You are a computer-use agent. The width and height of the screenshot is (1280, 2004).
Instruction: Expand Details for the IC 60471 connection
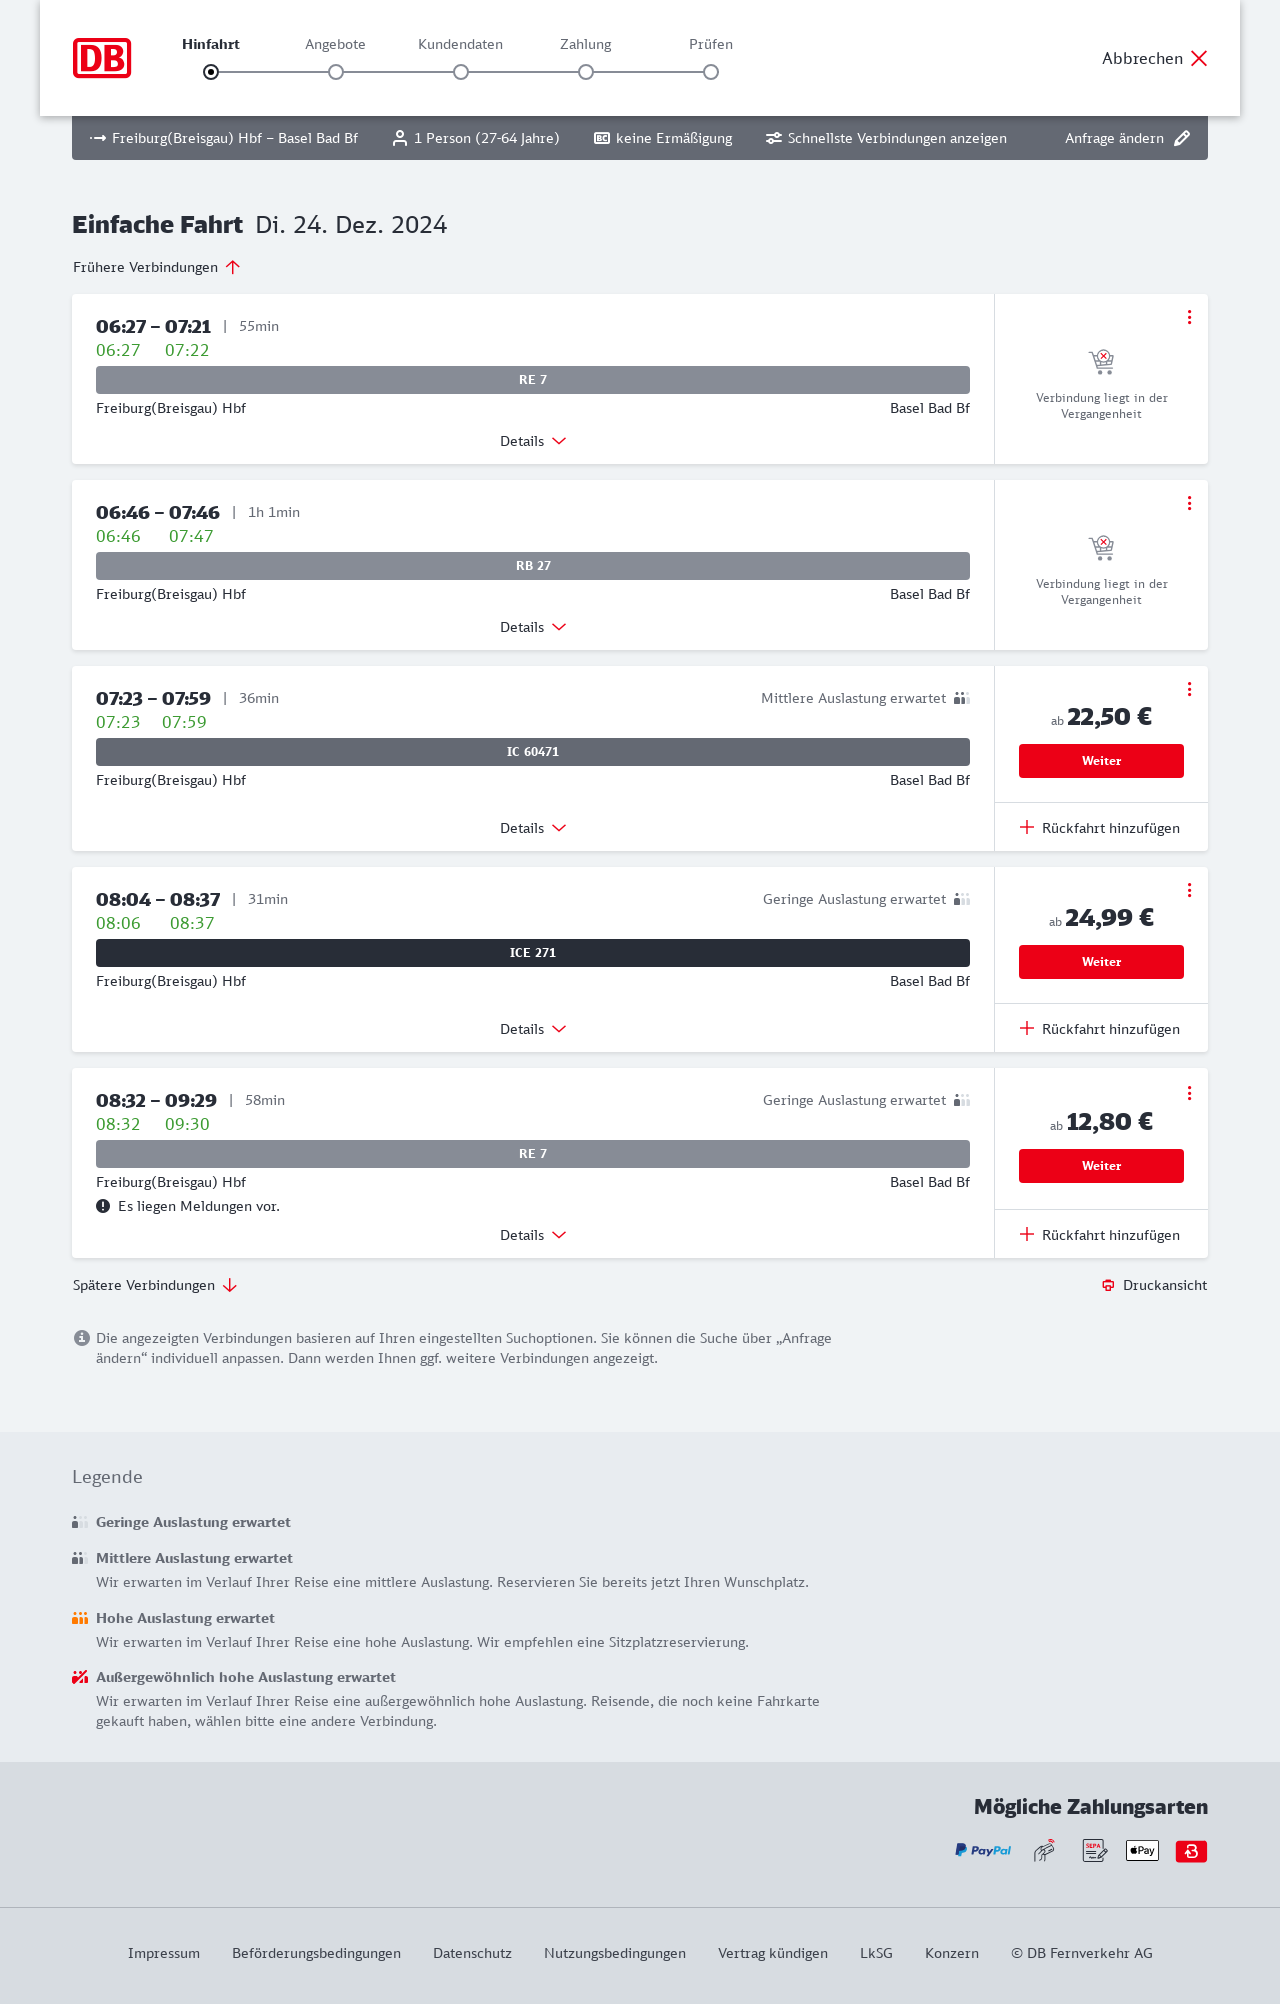[533, 828]
